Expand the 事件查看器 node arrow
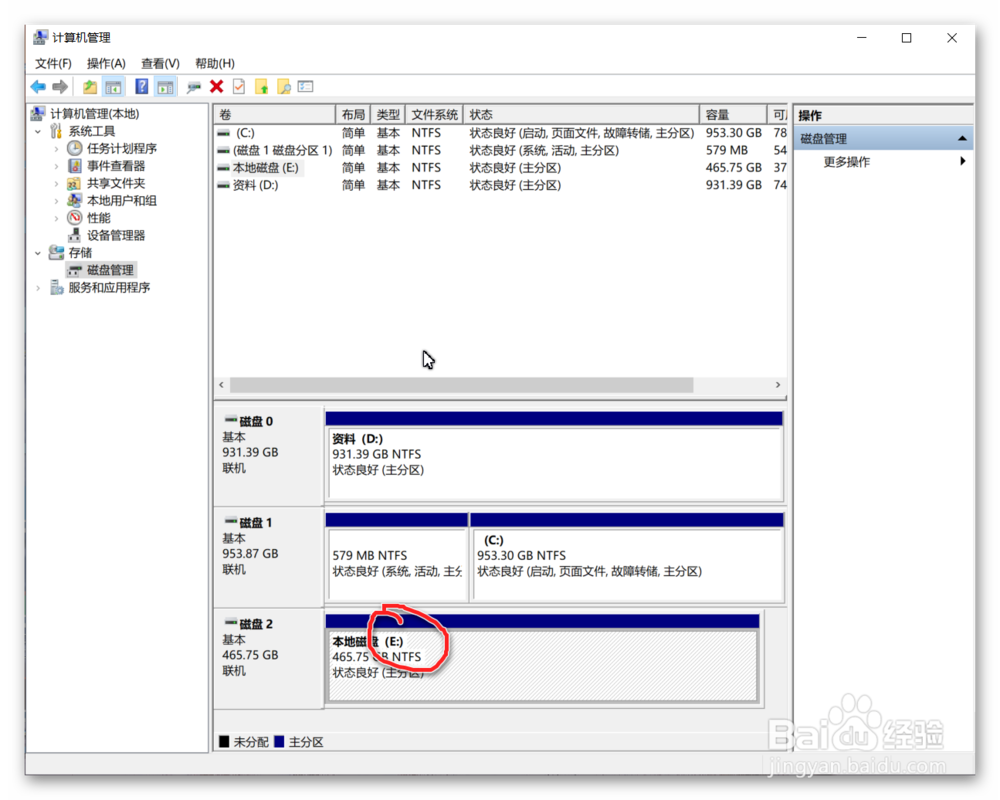Screen dimensions: 1000x800 click(56, 166)
